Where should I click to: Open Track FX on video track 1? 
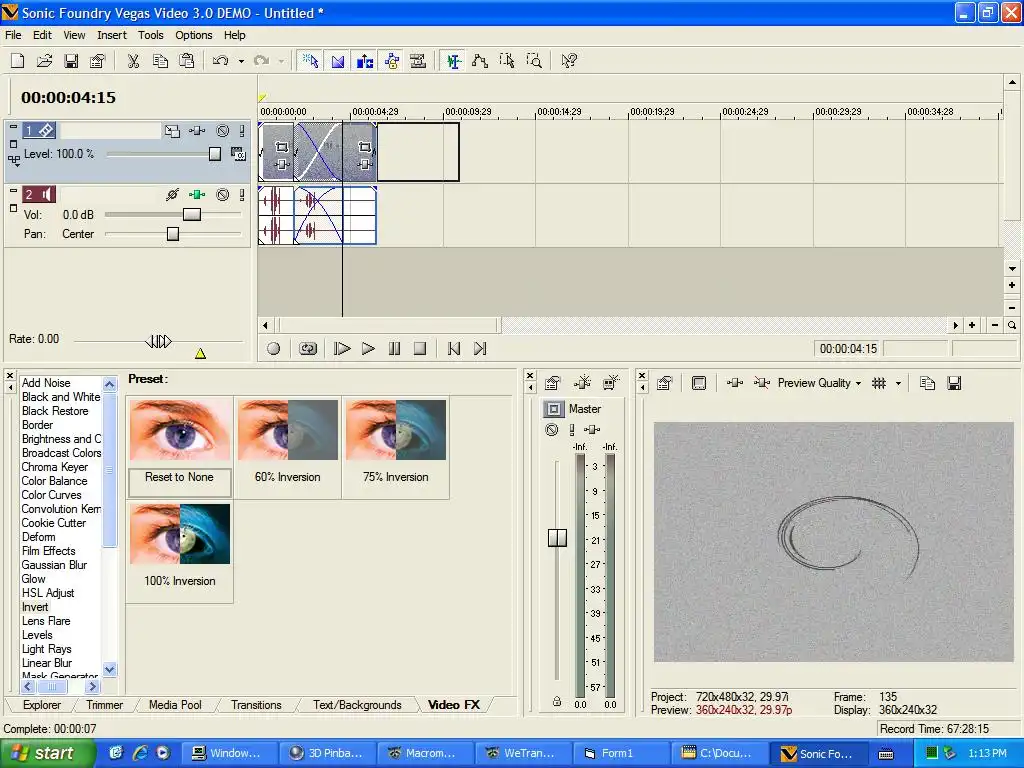click(x=197, y=131)
